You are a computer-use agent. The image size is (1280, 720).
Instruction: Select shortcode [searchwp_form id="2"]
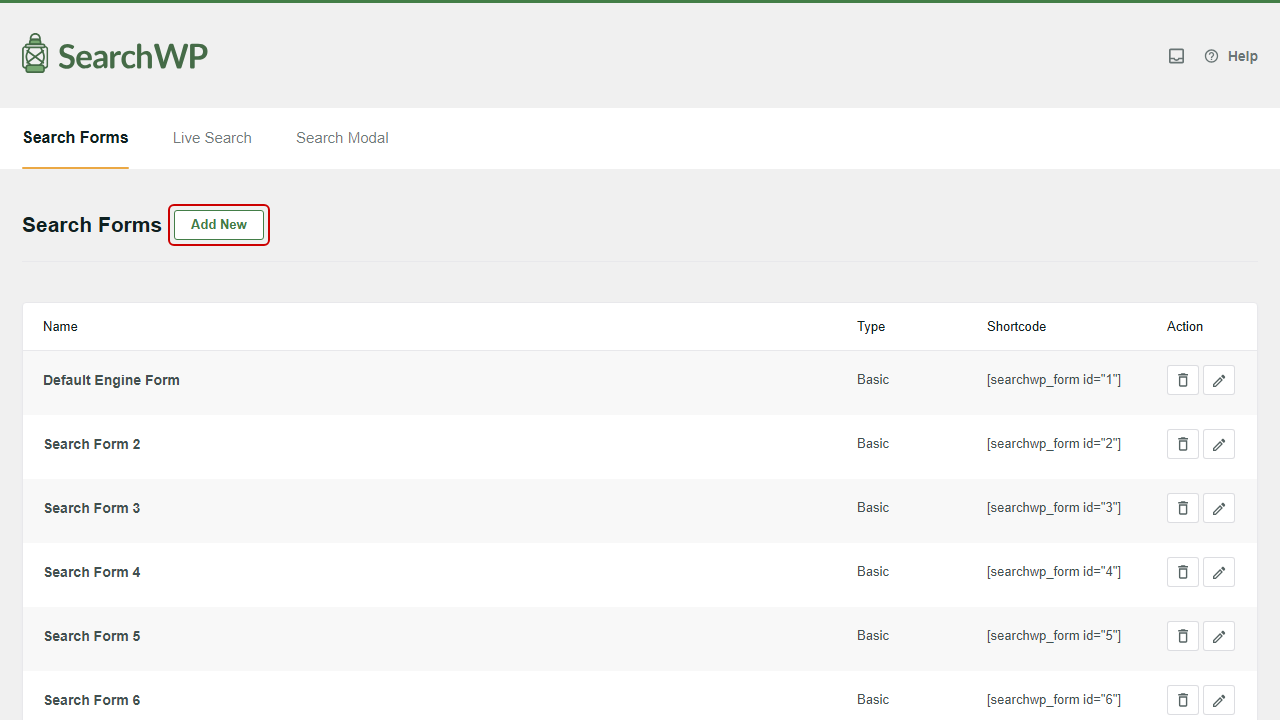tap(1054, 444)
